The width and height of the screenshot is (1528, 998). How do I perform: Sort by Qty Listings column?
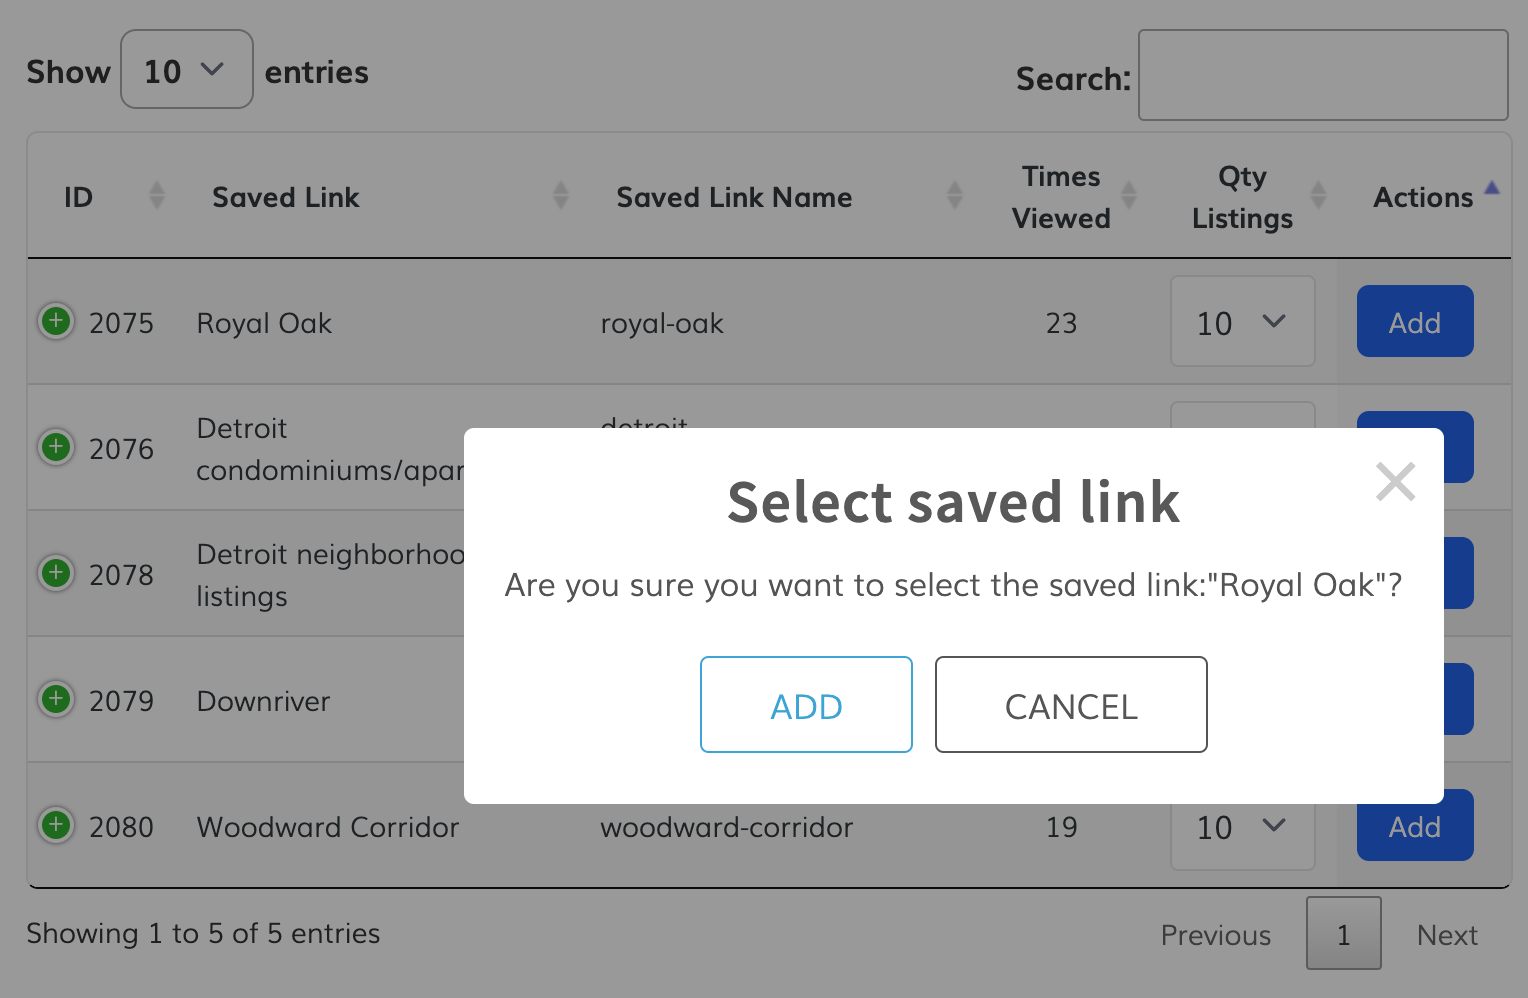(x=1242, y=197)
